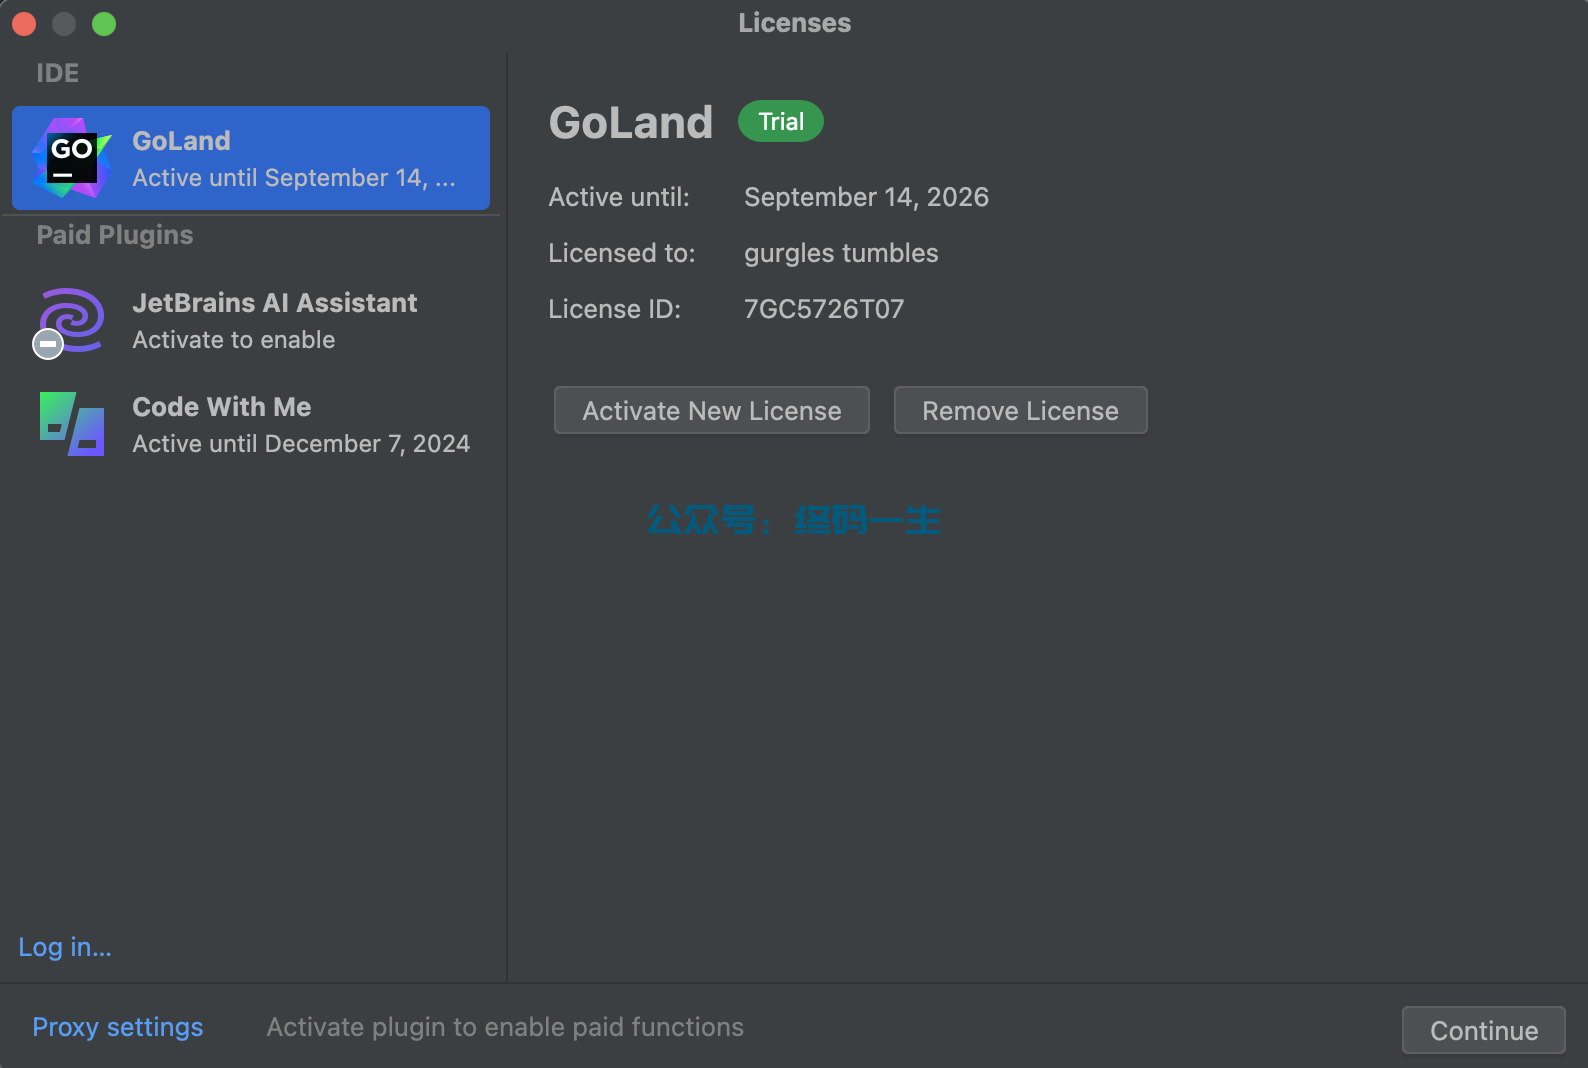Viewport: 1588px width, 1068px height.
Task: Click the grey minimize window button
Action: tap(64, 23)
